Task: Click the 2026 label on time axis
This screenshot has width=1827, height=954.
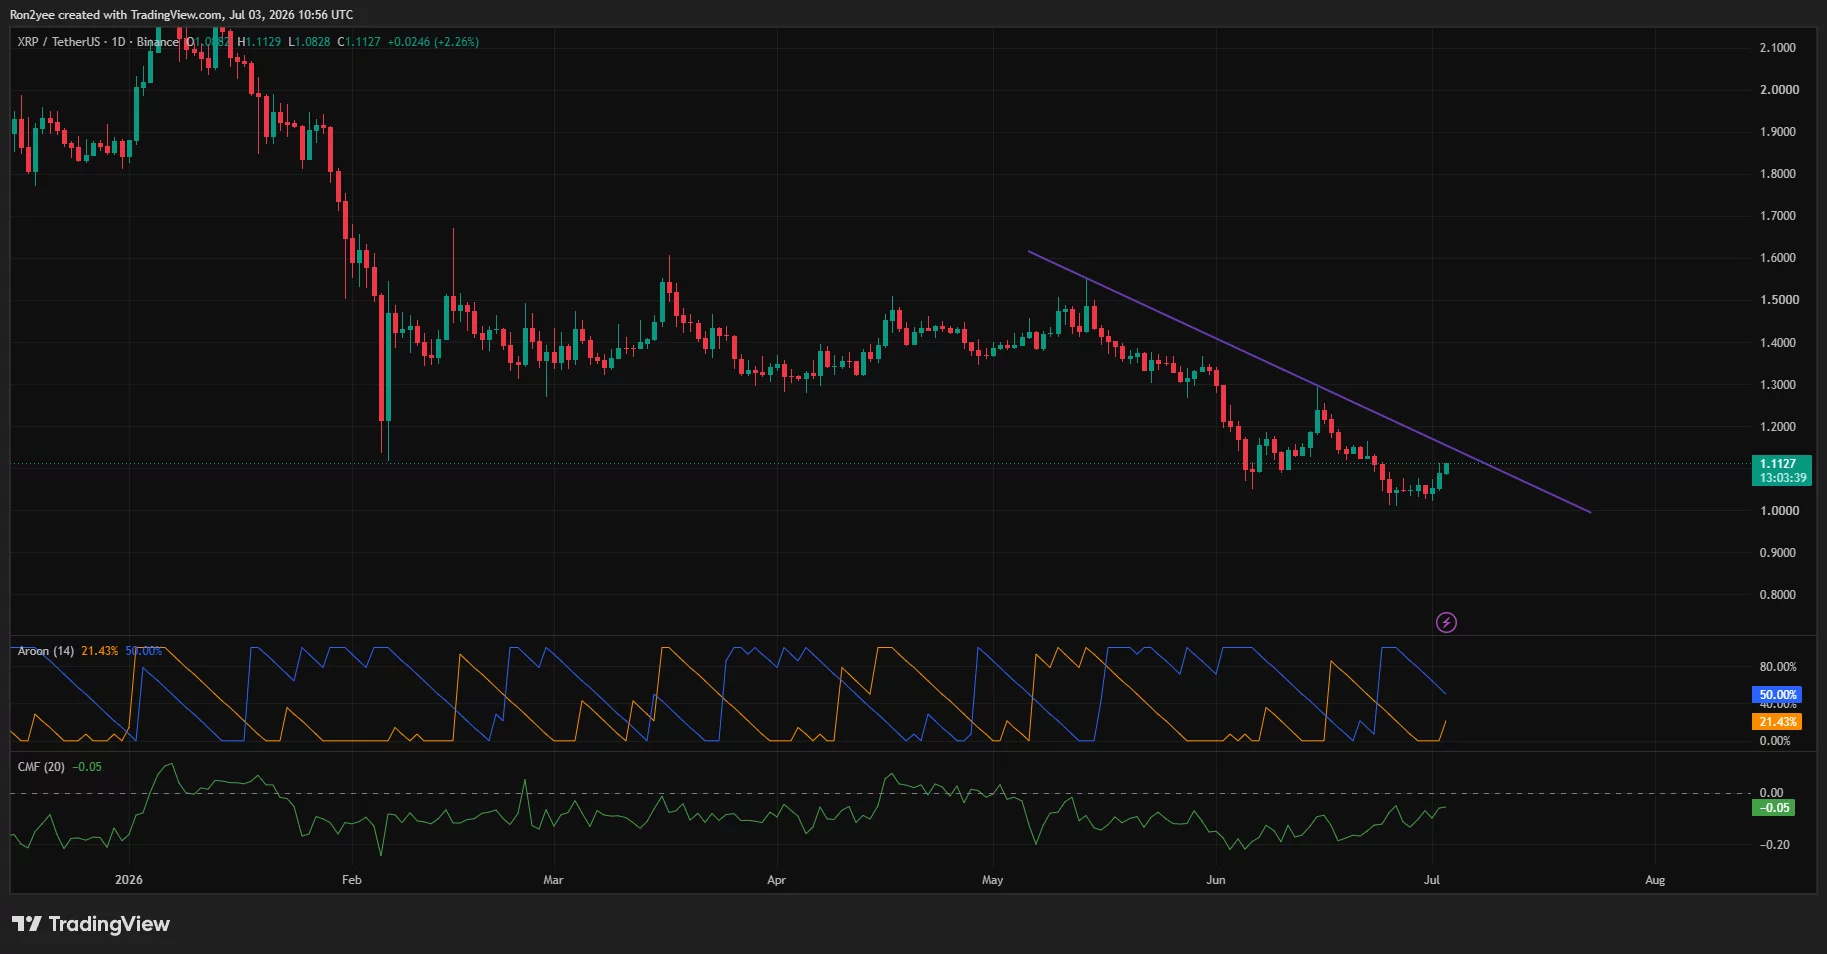Action: pyautogui.click(x=129, y=880)
